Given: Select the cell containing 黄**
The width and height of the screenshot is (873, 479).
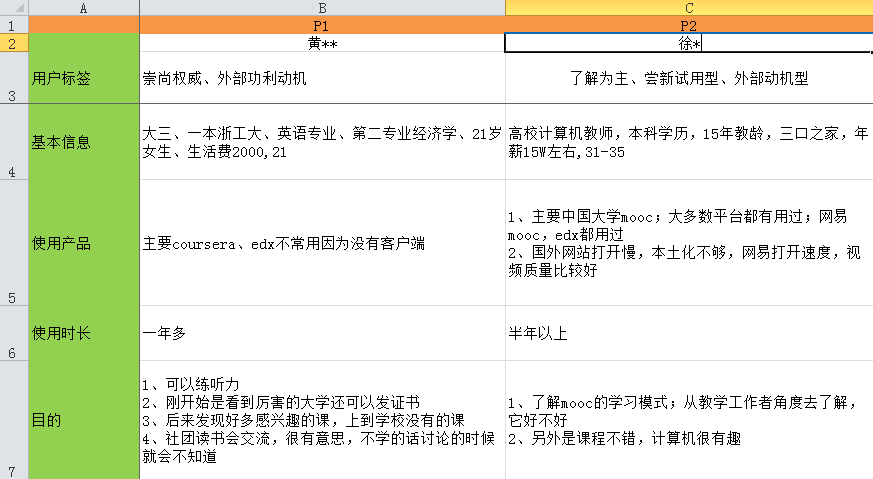Looking at the screenshot, I should coord(321,43).
